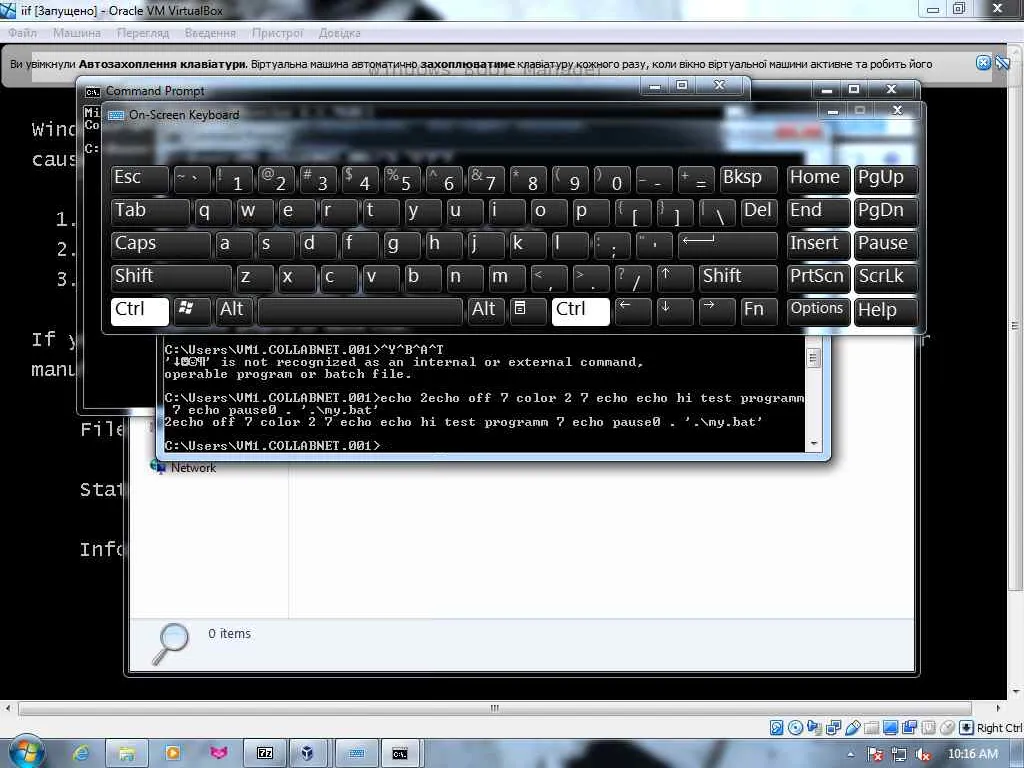
Task: Toggle the right Ctrl key
Action: pos(581,311)
